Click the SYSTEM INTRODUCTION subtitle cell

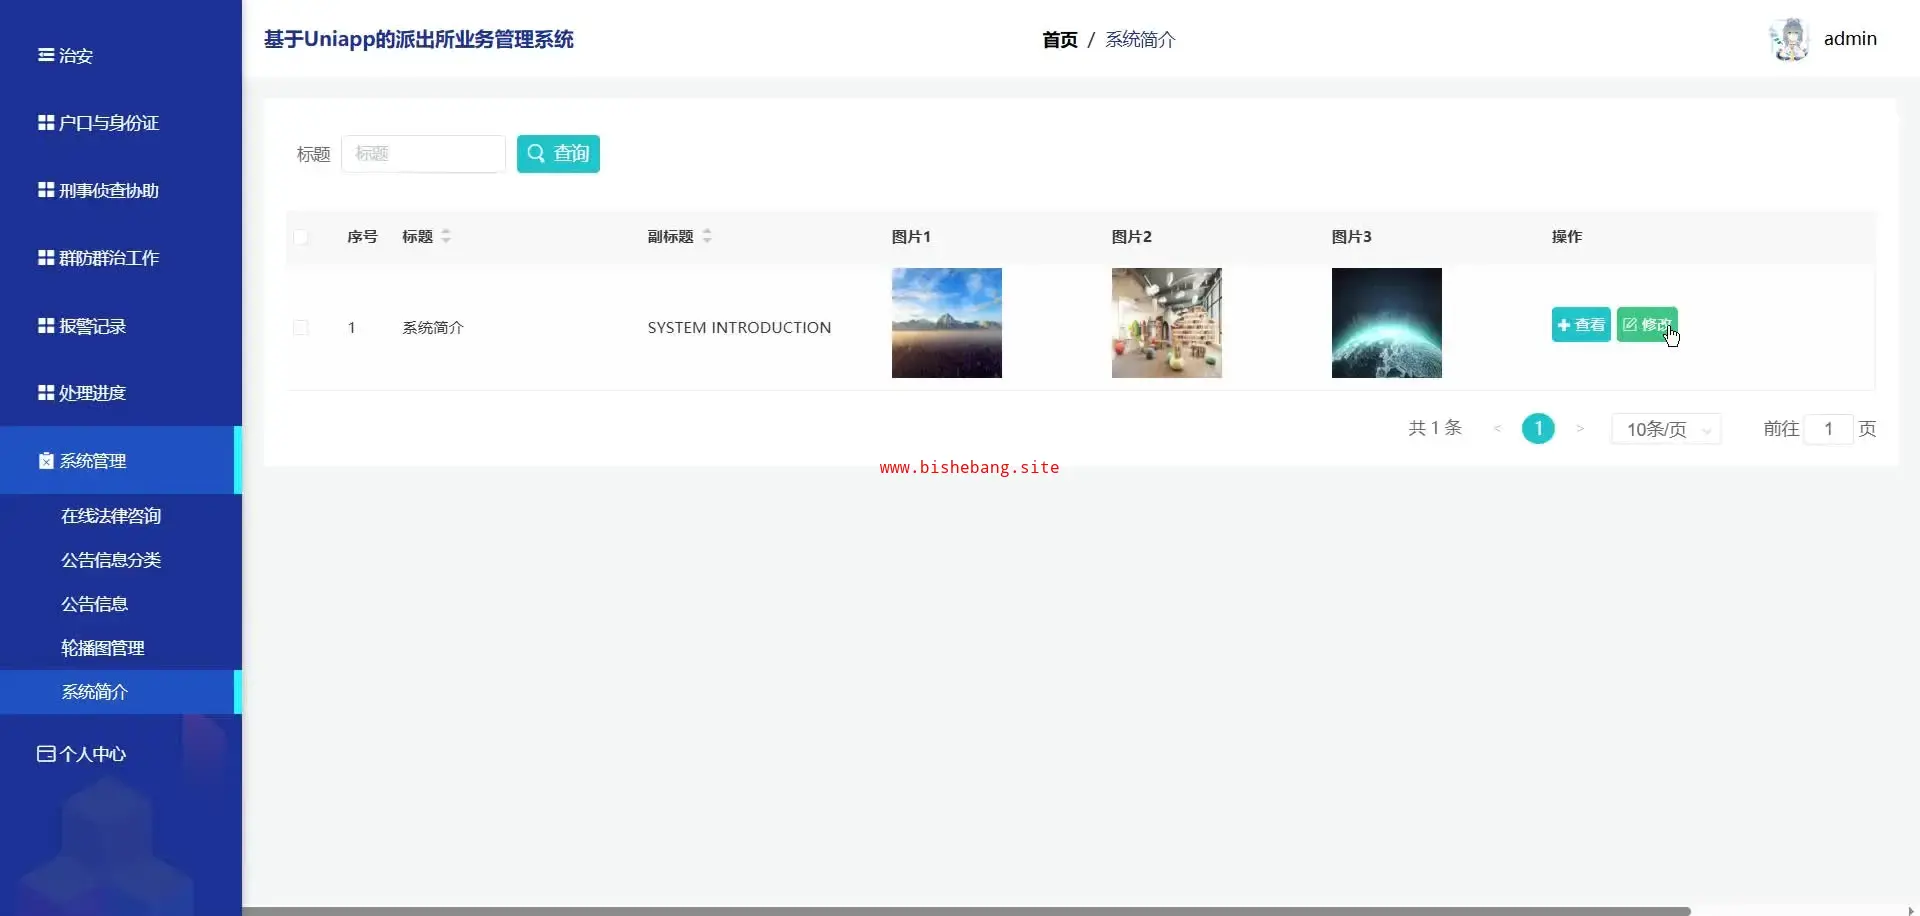click(x=739, y=328)
